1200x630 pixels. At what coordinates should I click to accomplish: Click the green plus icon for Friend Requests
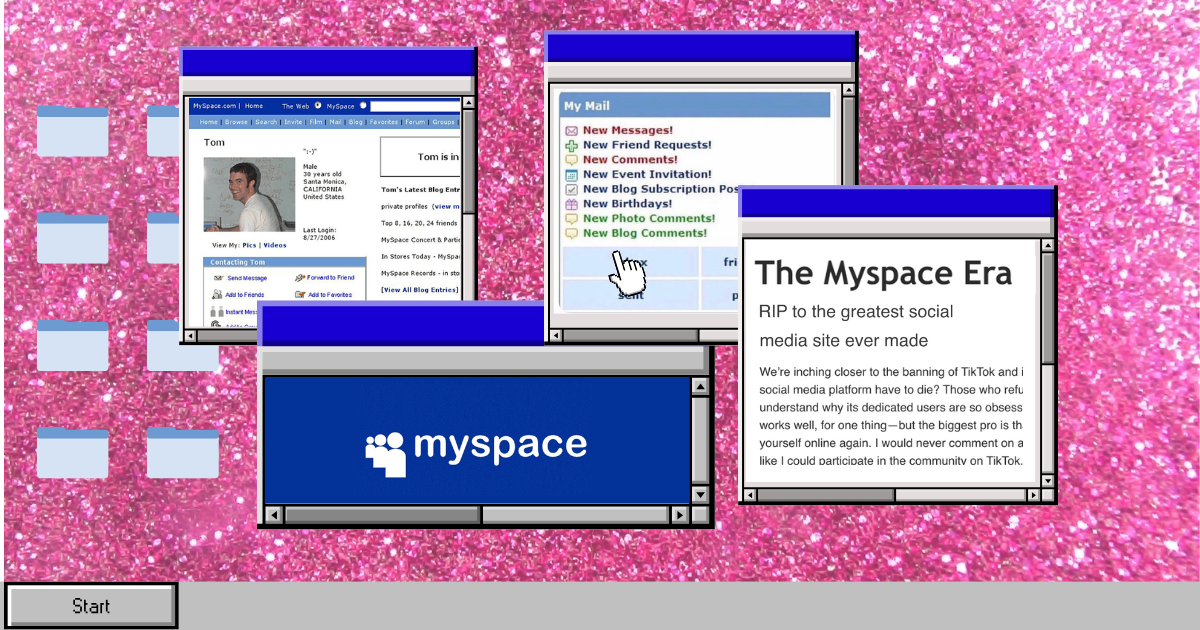tap(571, 145)
